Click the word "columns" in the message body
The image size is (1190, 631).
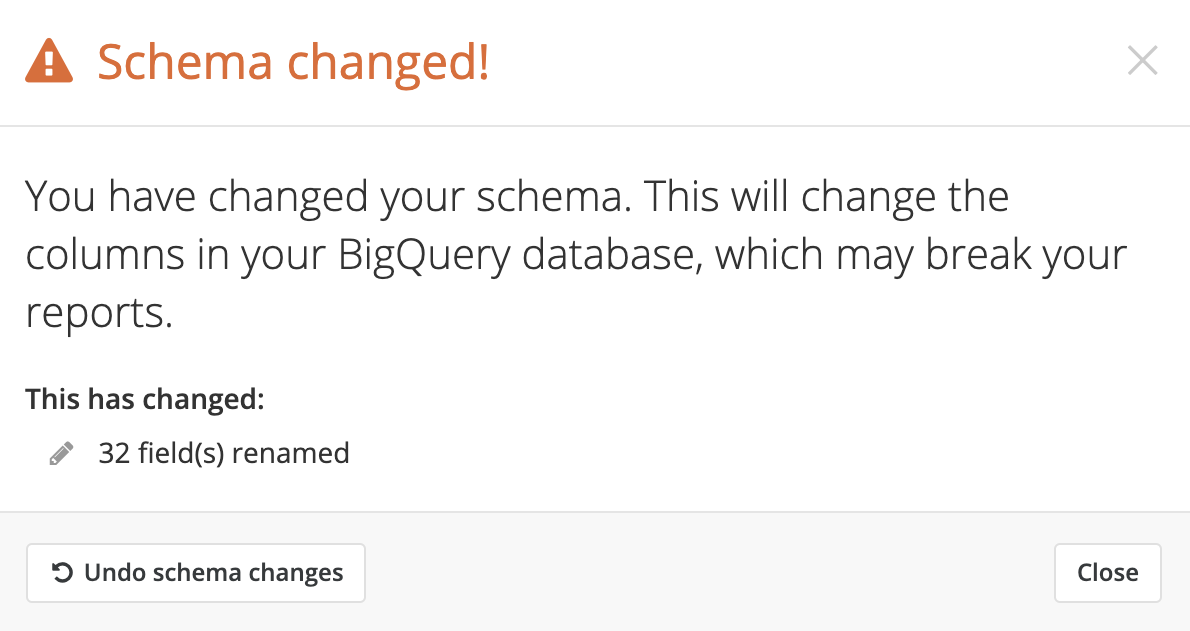point(105,255)
